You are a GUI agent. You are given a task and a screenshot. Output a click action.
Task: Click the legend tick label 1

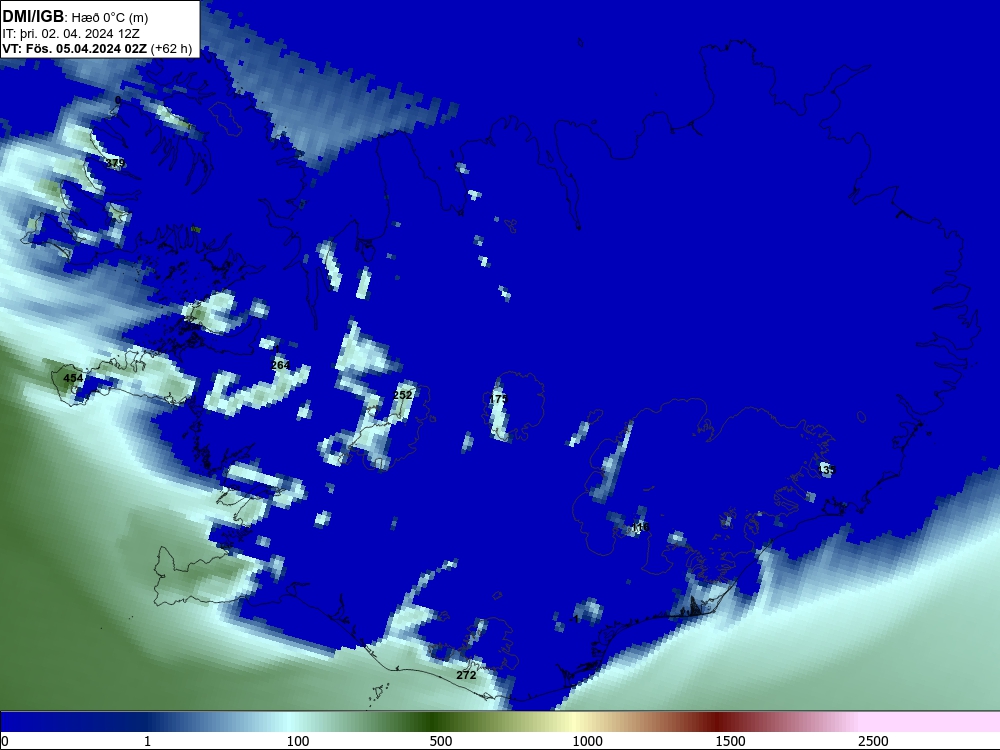pos(147,741)
